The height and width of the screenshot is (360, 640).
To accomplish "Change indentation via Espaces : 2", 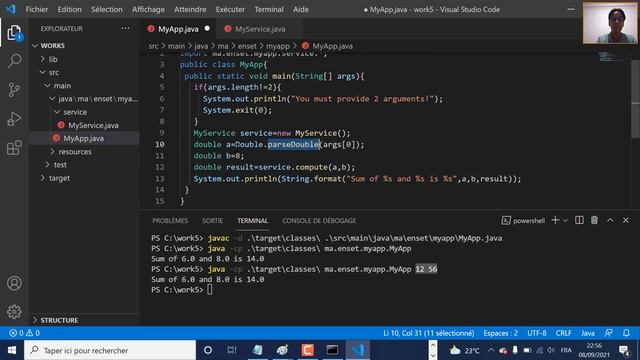I will (x=501, y=333).
